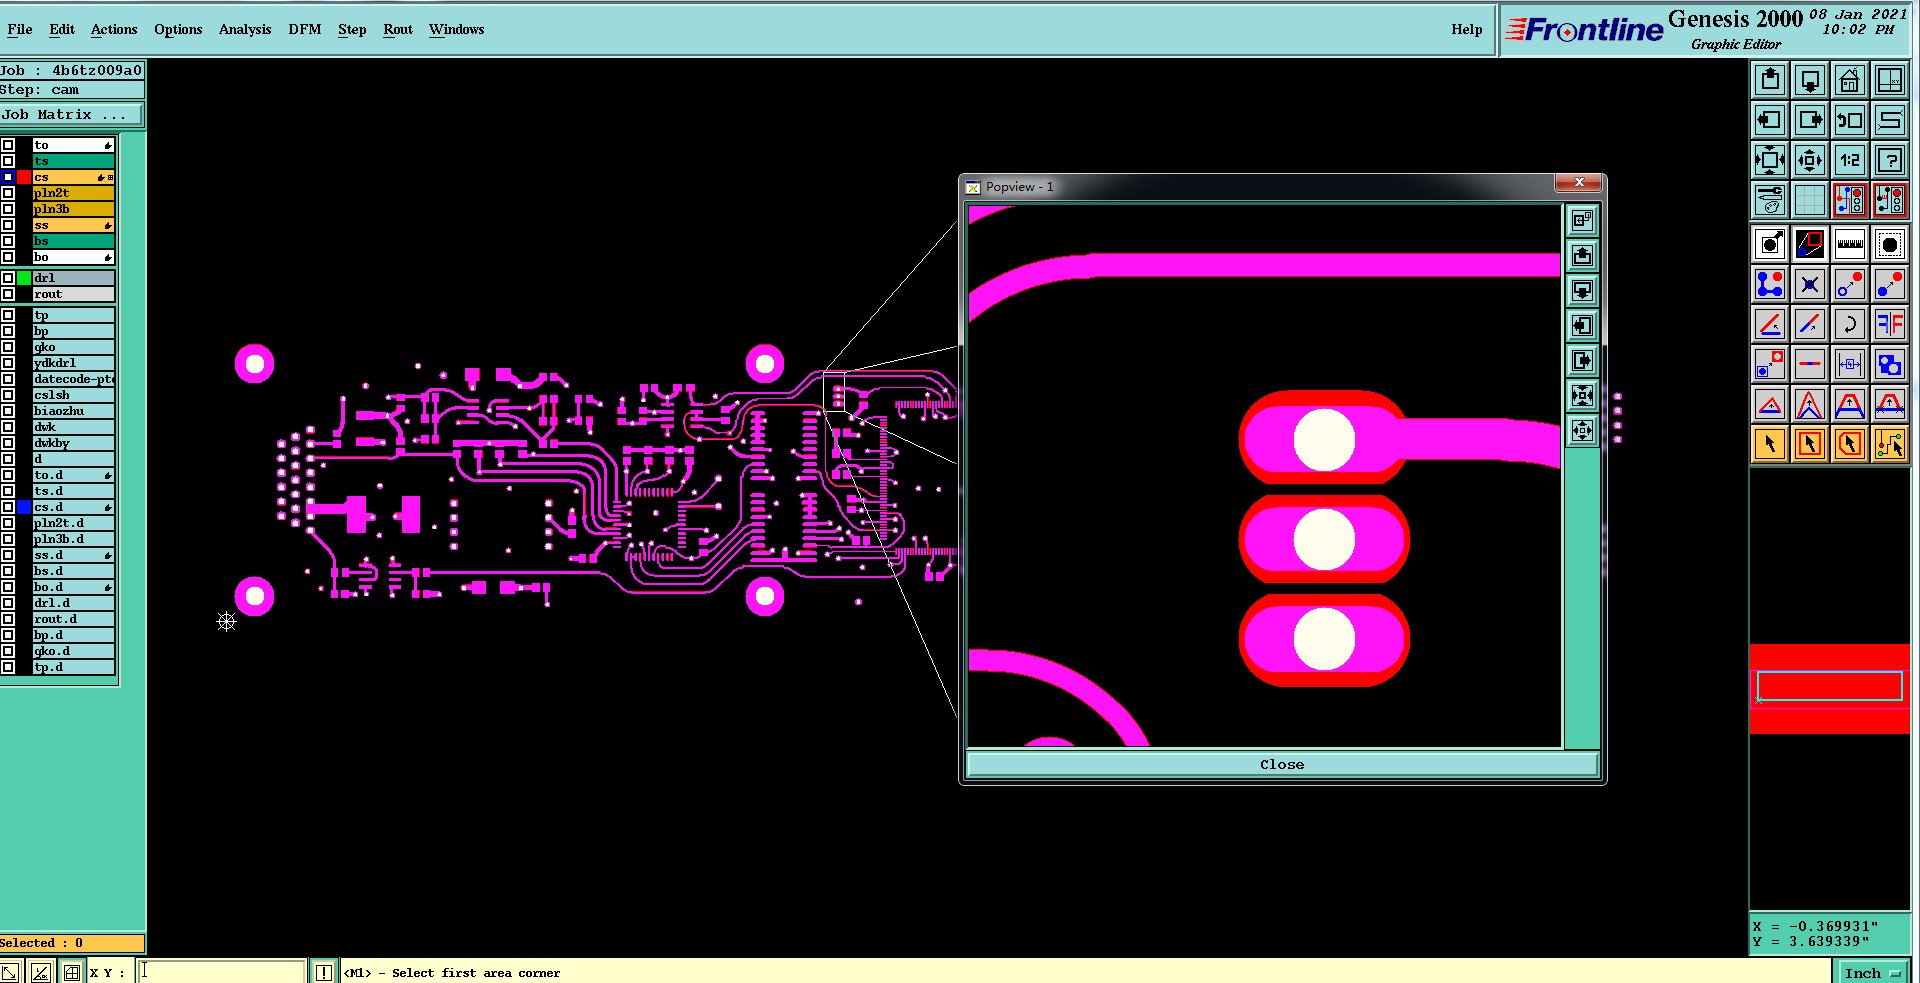Click the 'Selected : 0' status field
This screenshot has width=1920, height=983.
[x=72, y=943]
